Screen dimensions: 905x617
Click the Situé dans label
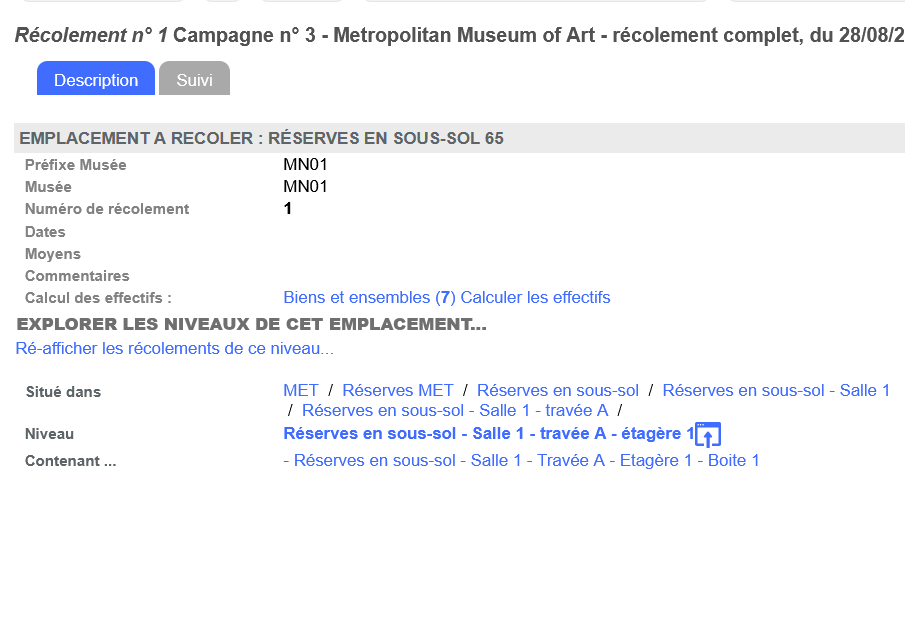pyautogui.click(x=63, y=392)
